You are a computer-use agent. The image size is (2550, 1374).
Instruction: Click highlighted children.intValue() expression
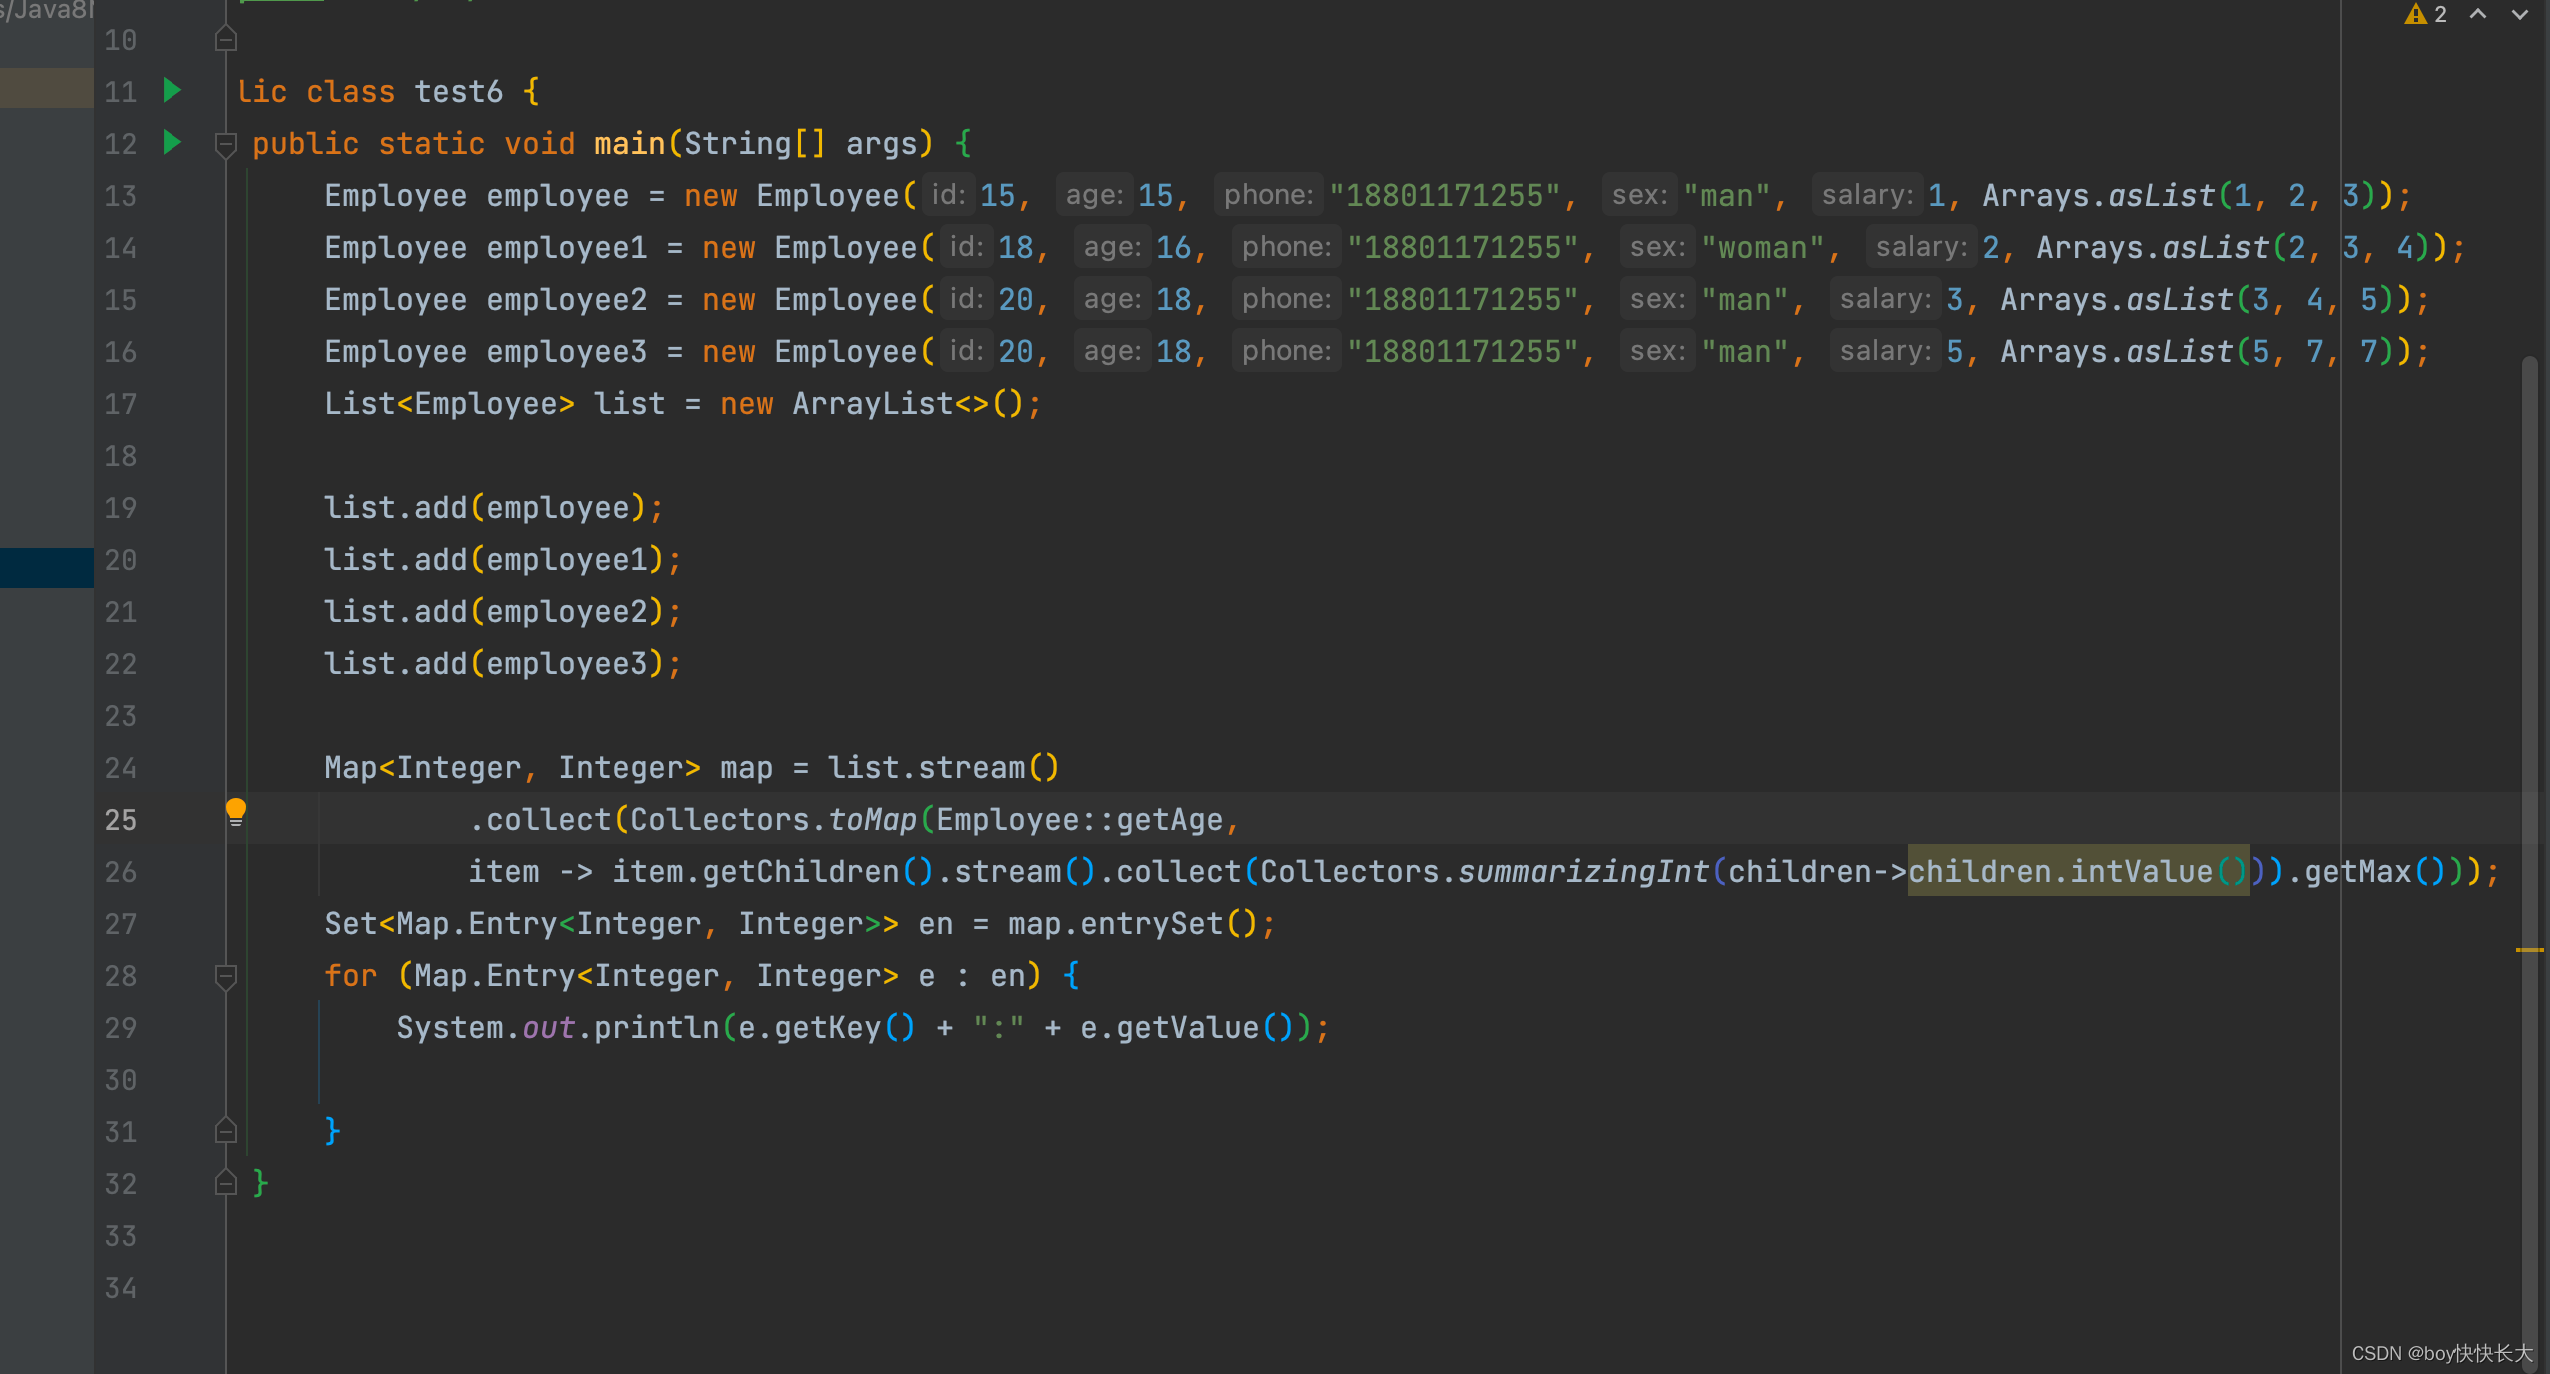pos(2077,872)
